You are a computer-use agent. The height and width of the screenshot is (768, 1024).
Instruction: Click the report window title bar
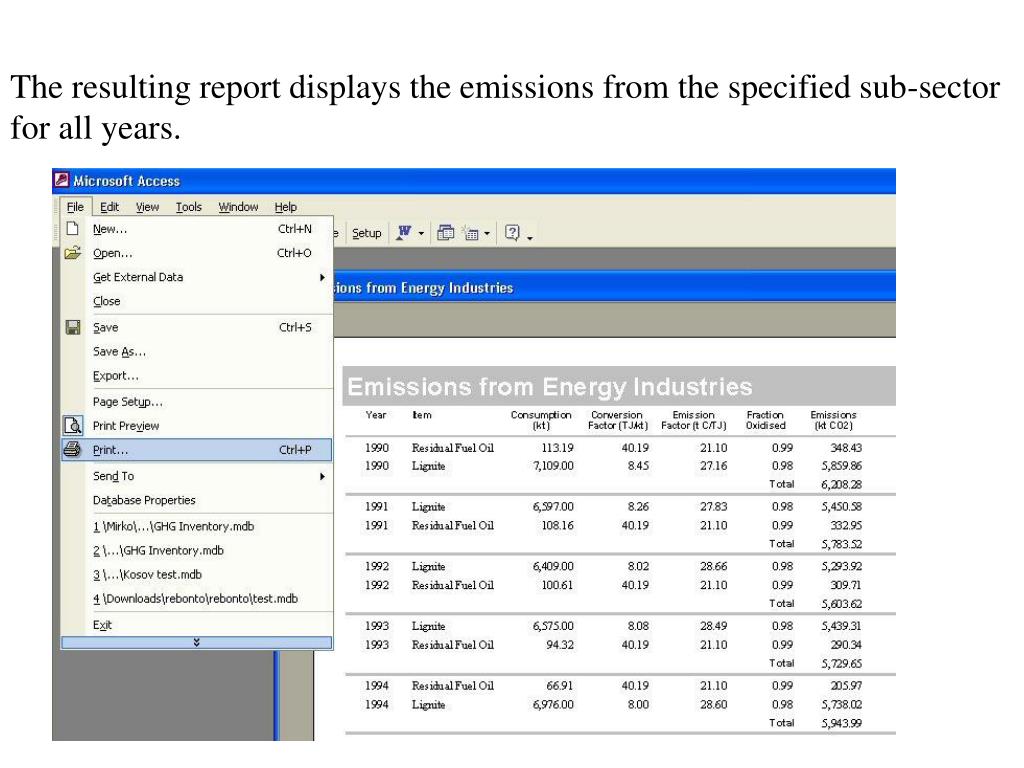point(614,287)
